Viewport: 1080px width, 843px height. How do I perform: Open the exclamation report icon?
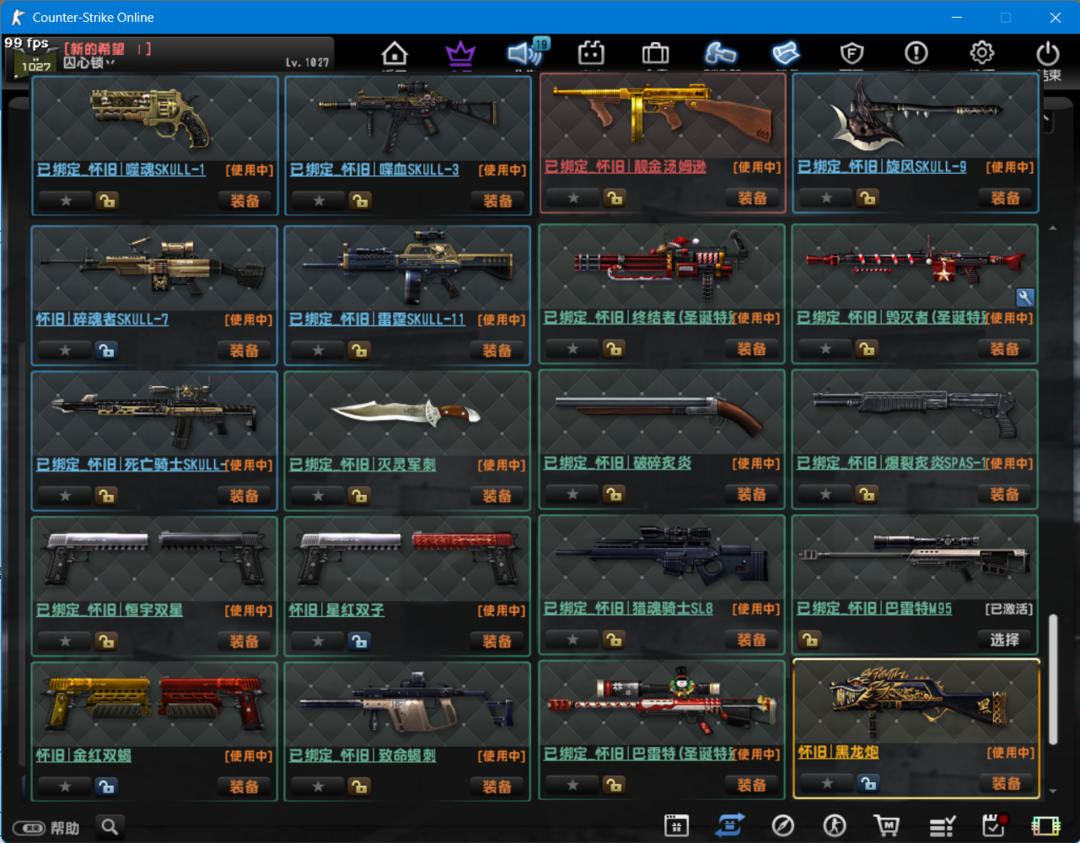pyautogui.click(x=916, y=53)
